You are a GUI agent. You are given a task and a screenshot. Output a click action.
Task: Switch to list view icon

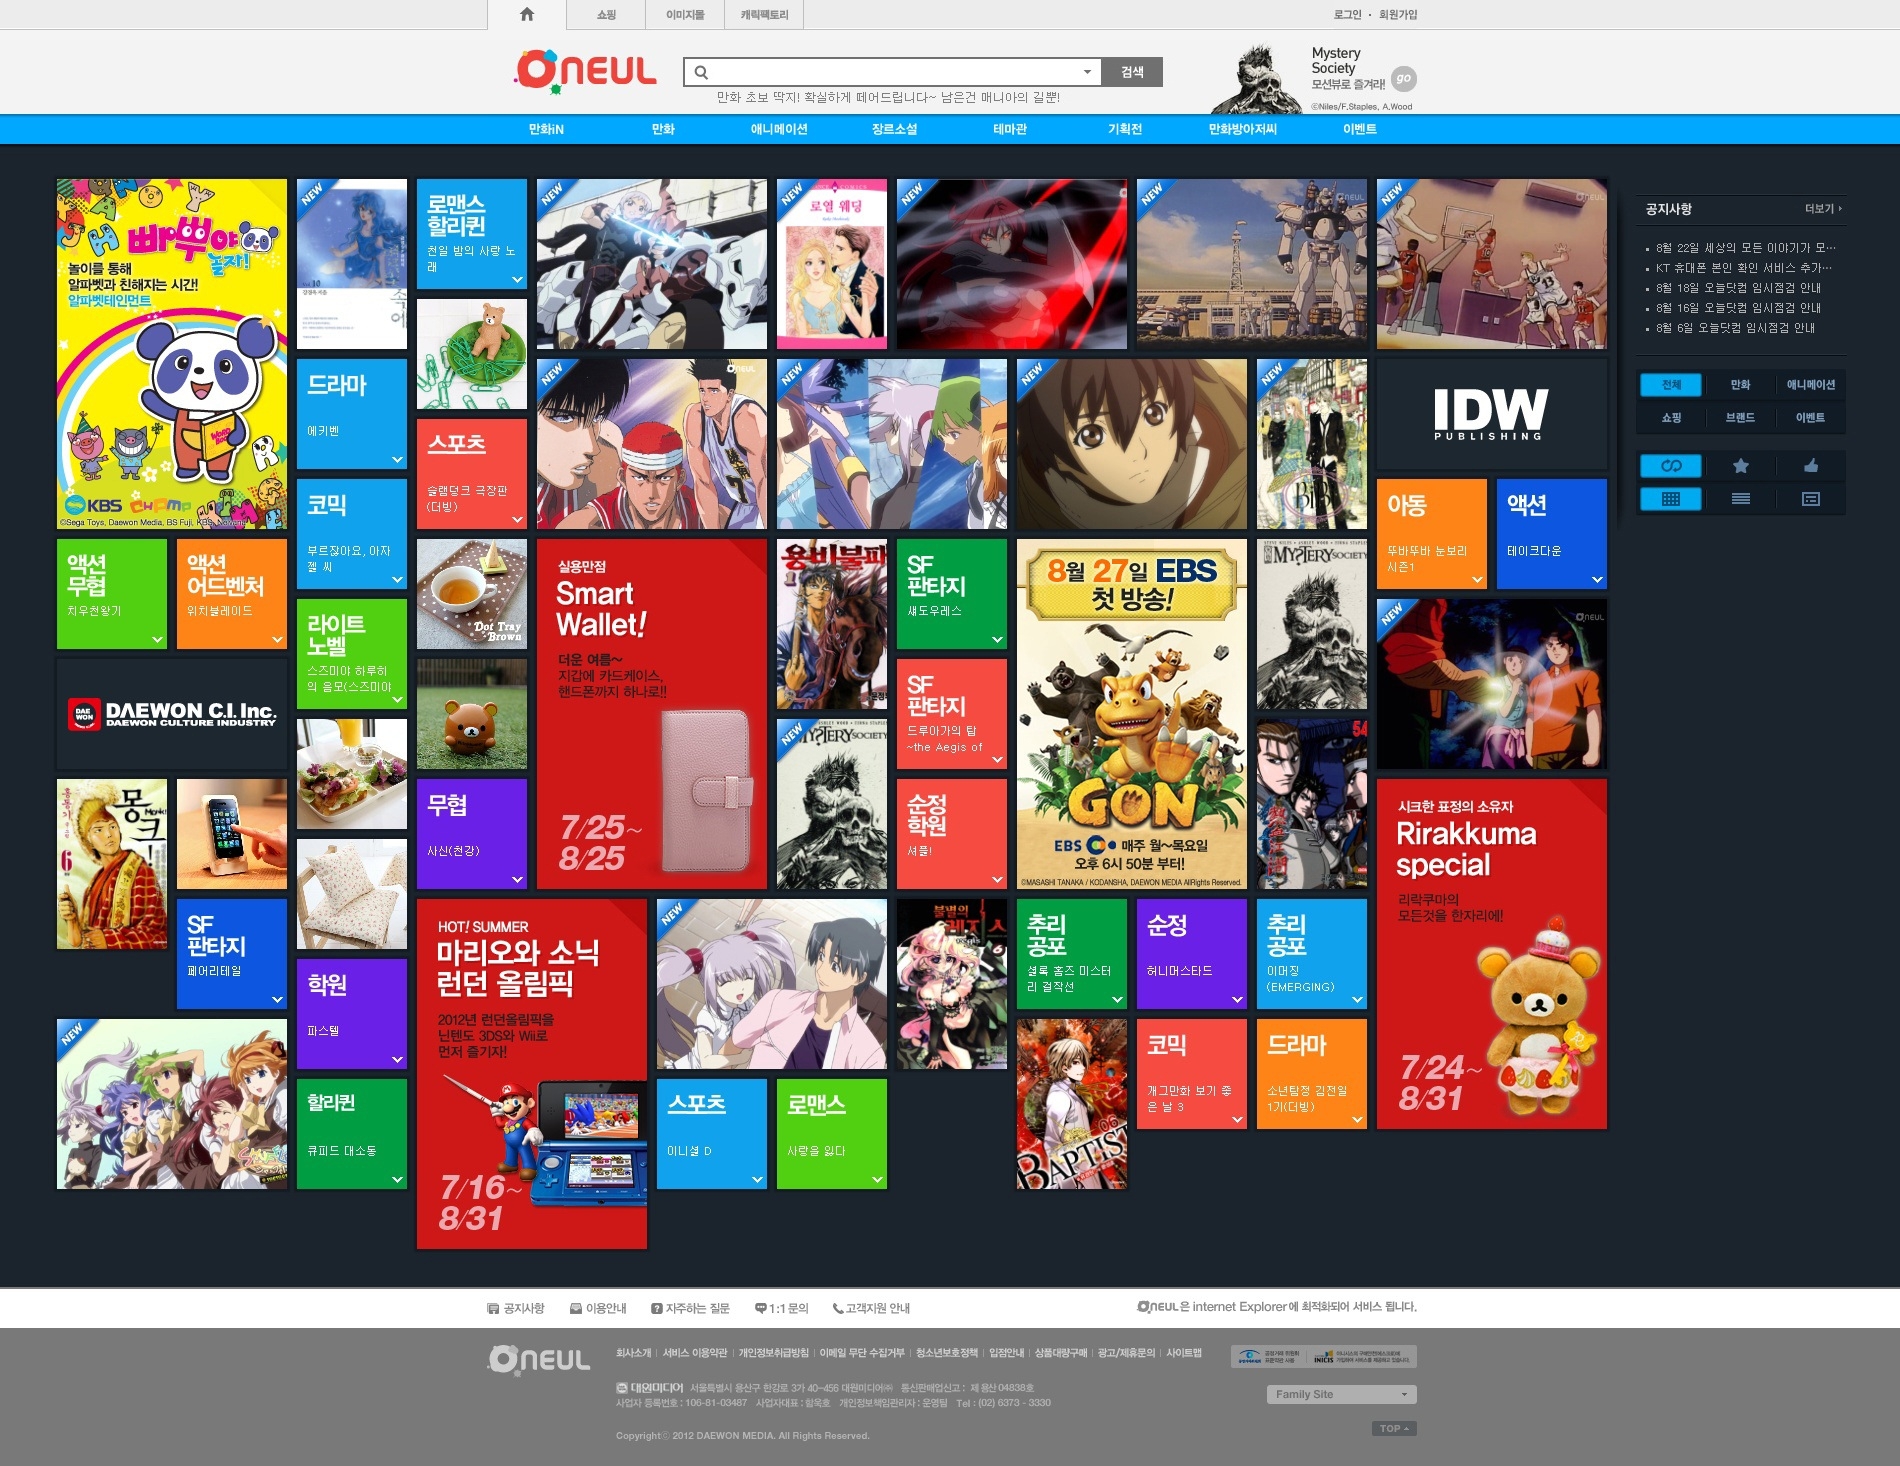tap(1740, 499)
